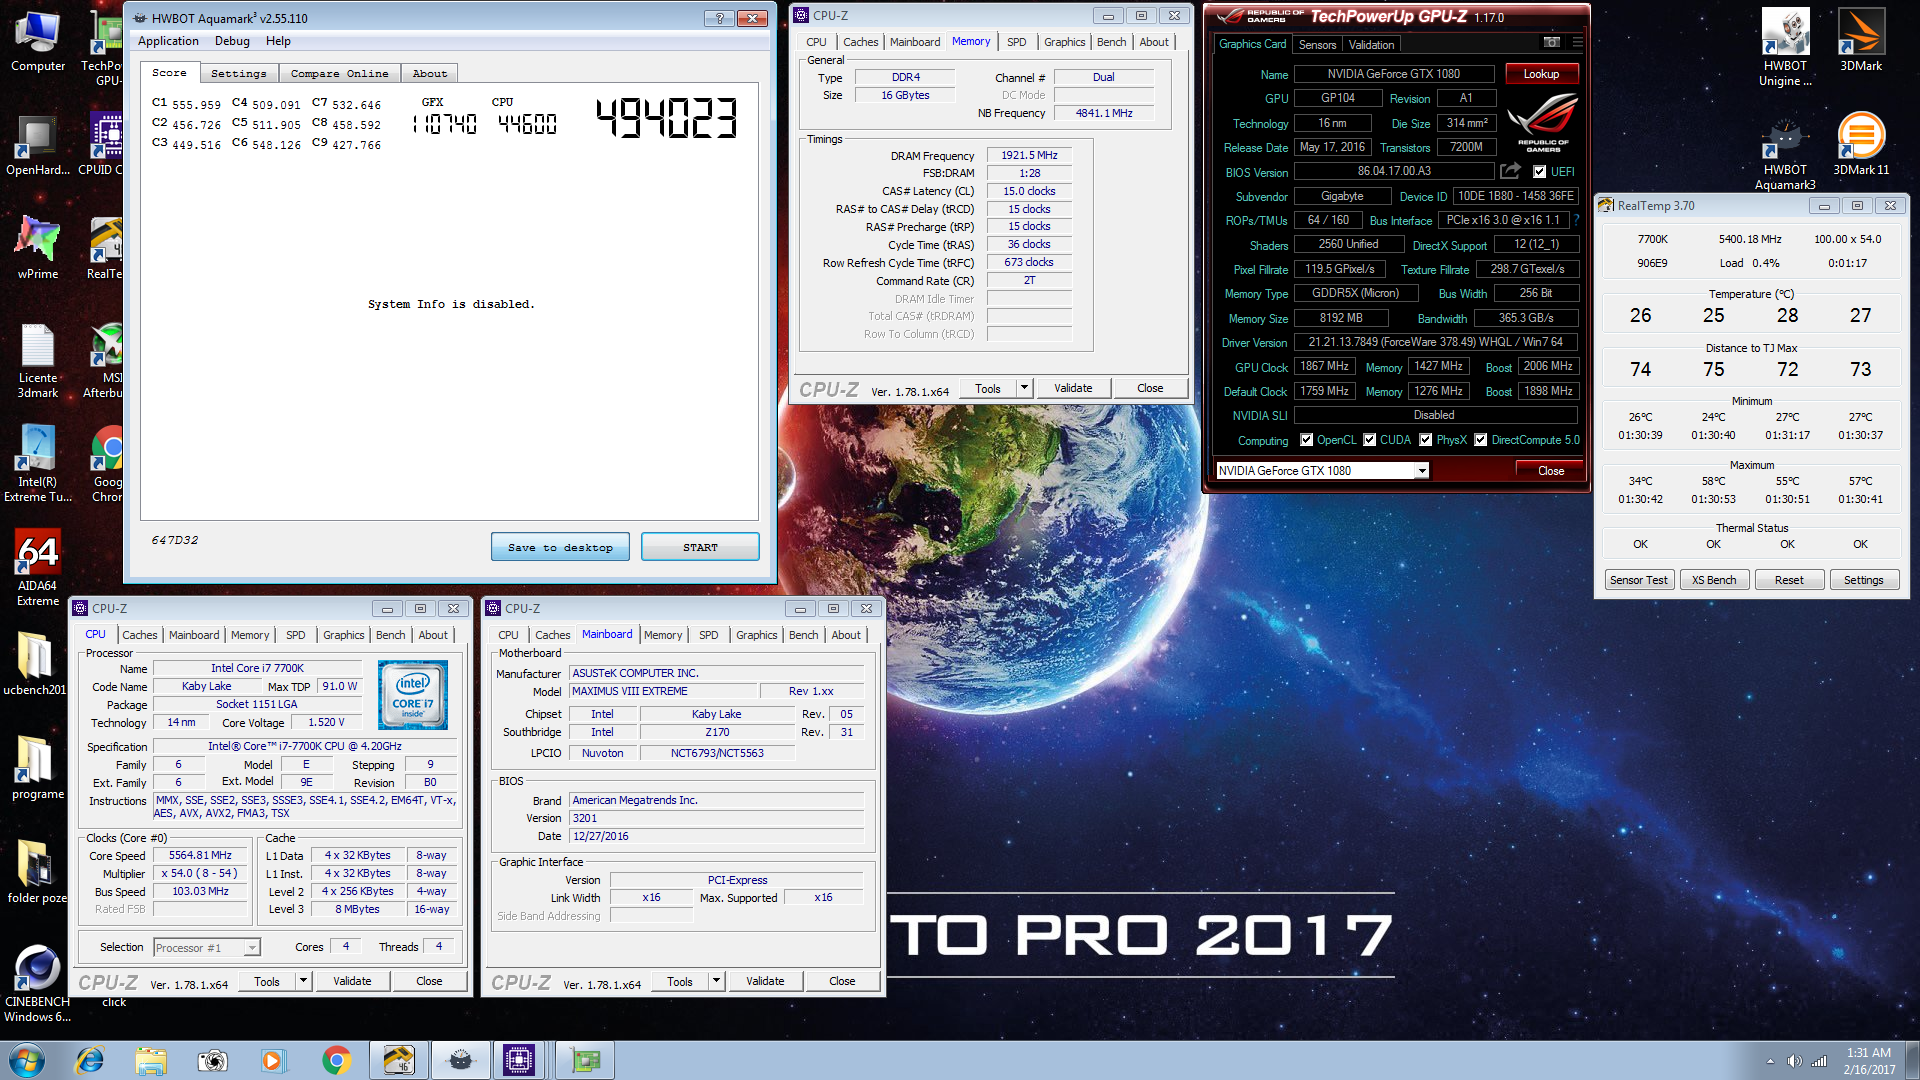The width and height of the screenshot is (1920, 1080).
Task: Open SPD tab in Memory CPU-Z window
Action: coord(1016,42)
